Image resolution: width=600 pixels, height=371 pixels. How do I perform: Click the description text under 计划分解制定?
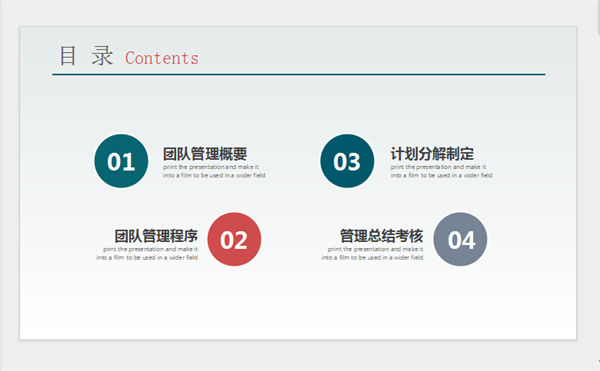(442, 171)
